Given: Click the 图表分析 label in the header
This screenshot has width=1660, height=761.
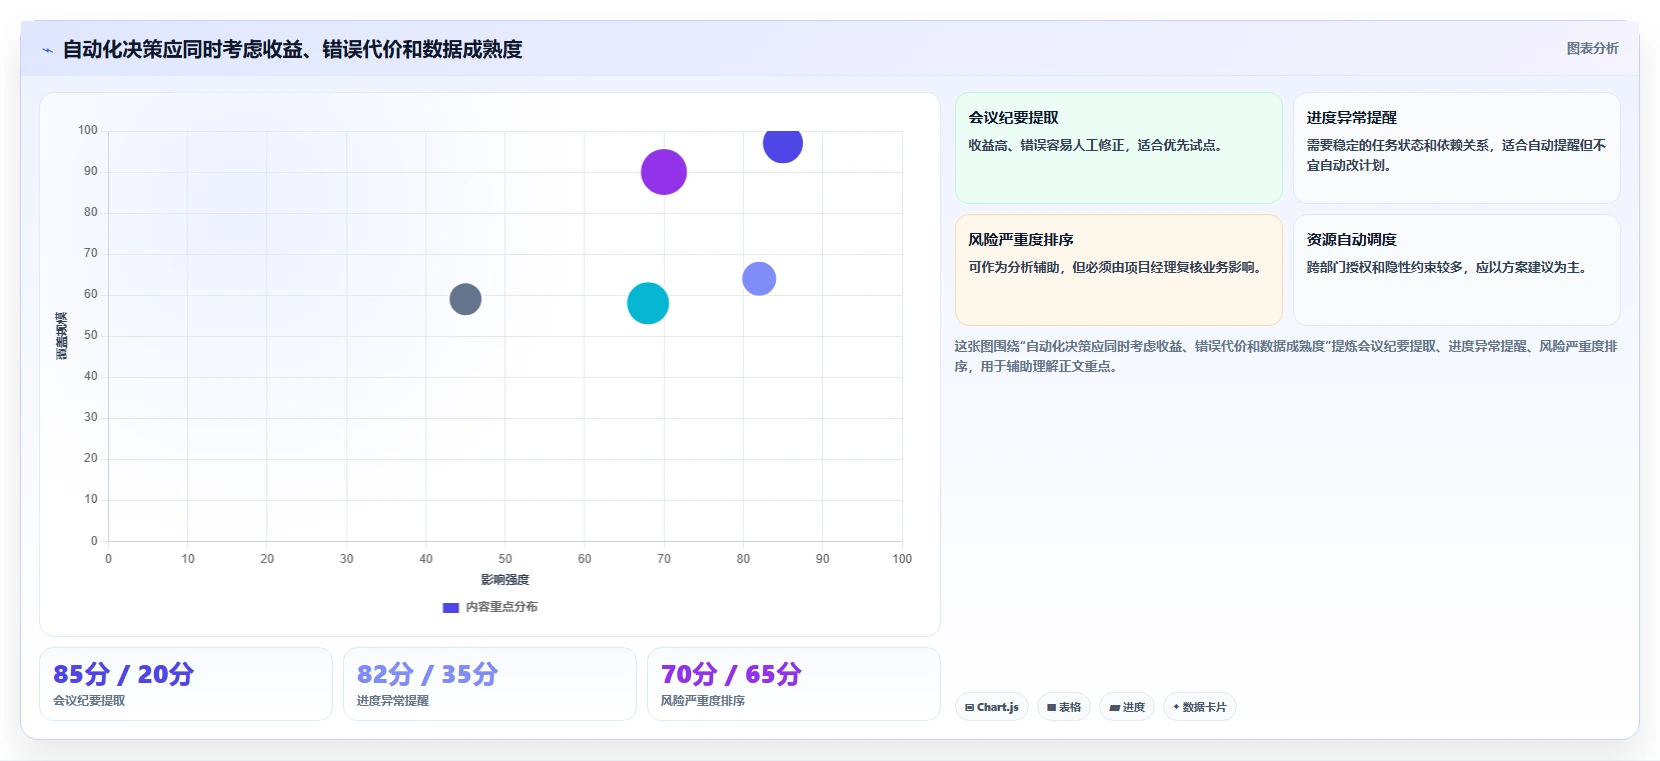Looking at the screenshot, I should 1592,48.
